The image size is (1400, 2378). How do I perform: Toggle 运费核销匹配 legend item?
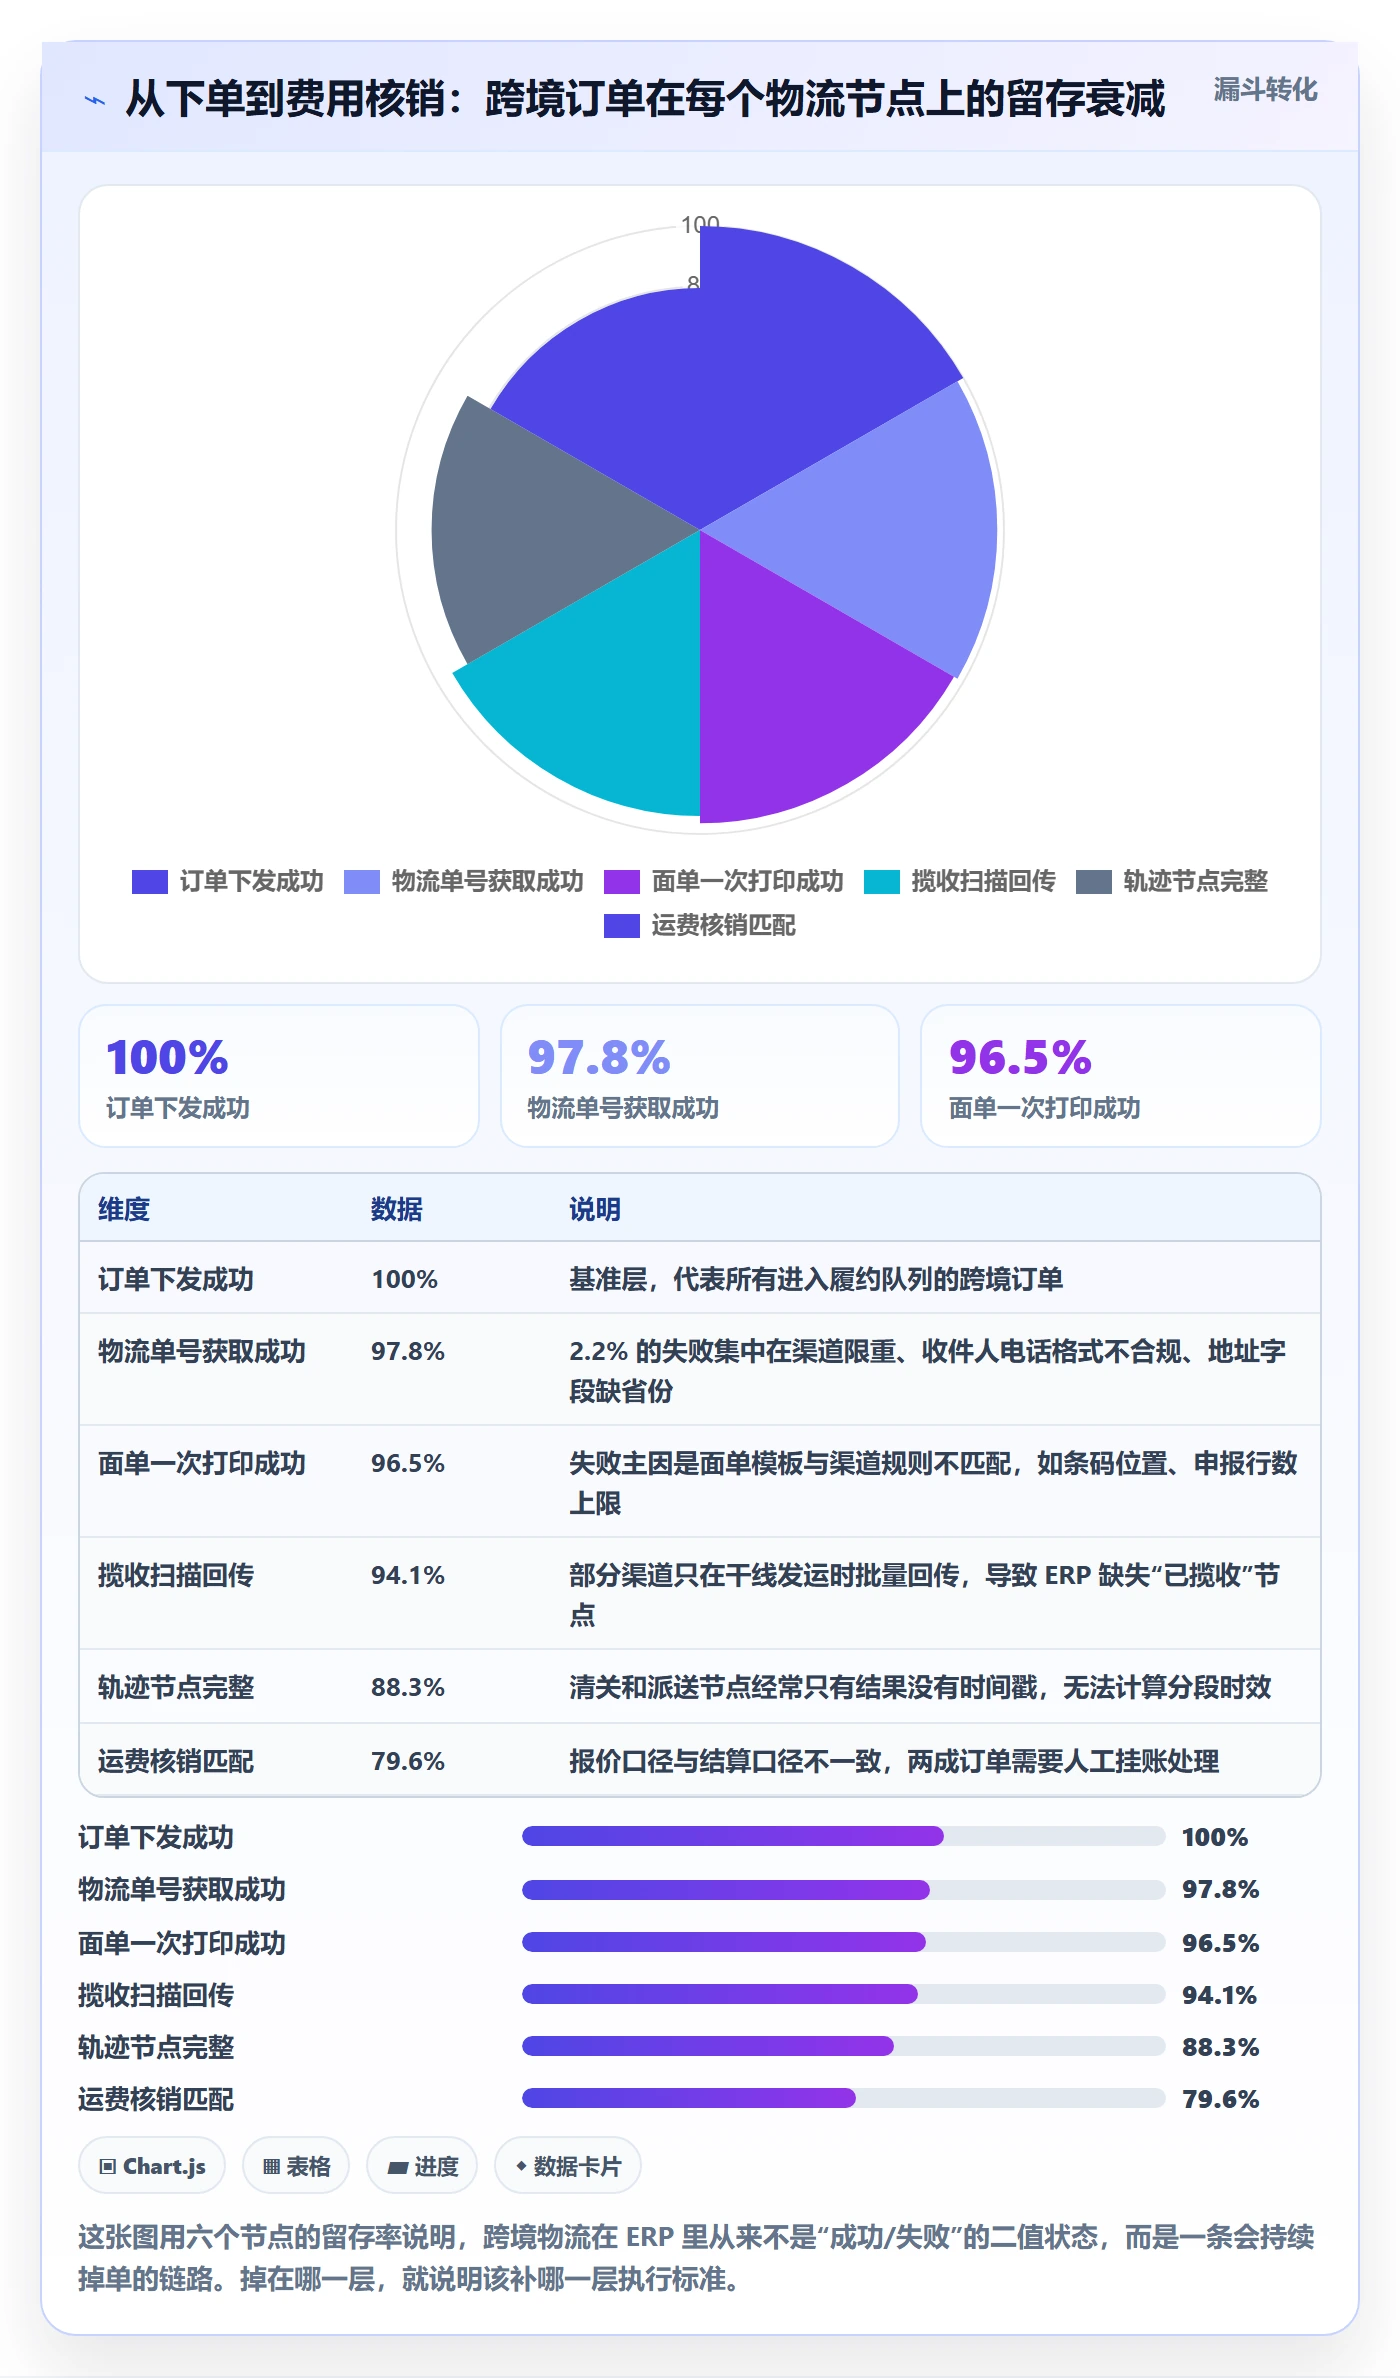[700, 926]
